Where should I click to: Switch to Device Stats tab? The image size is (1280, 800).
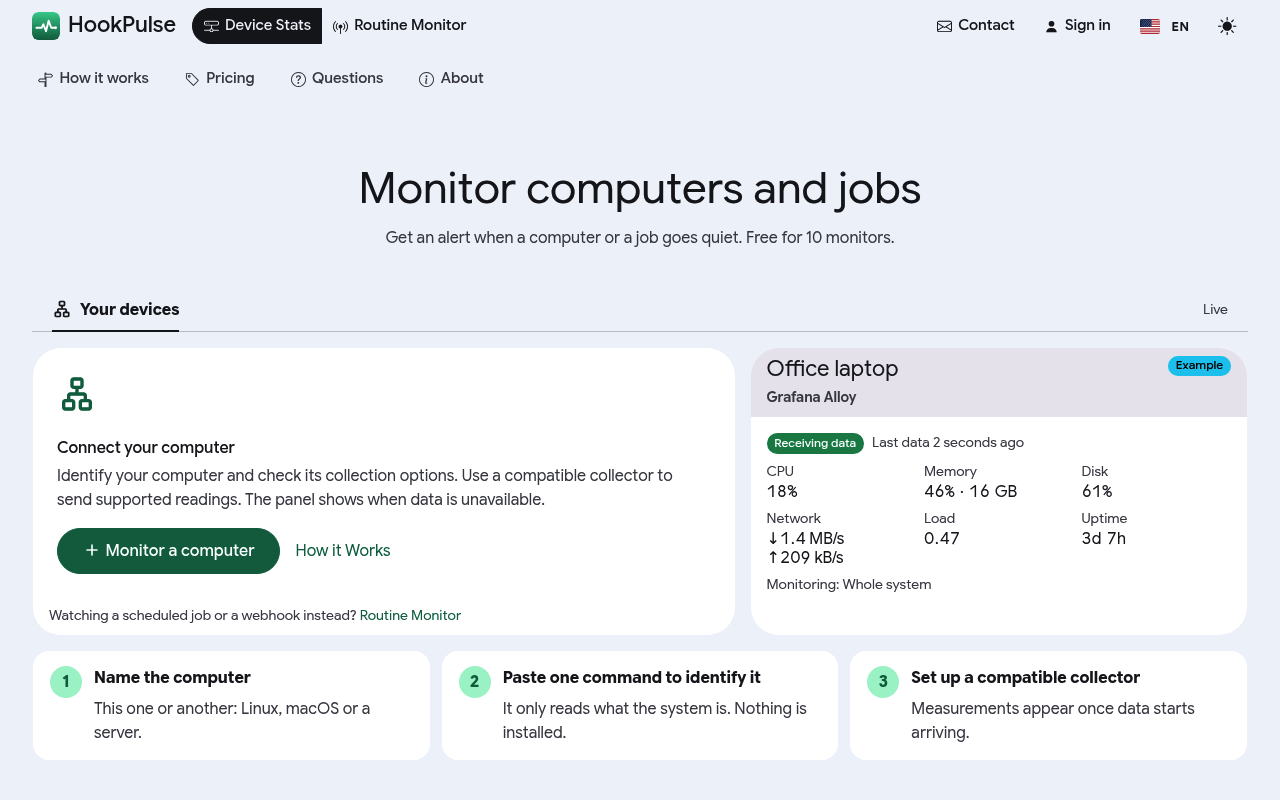(257, 26)
